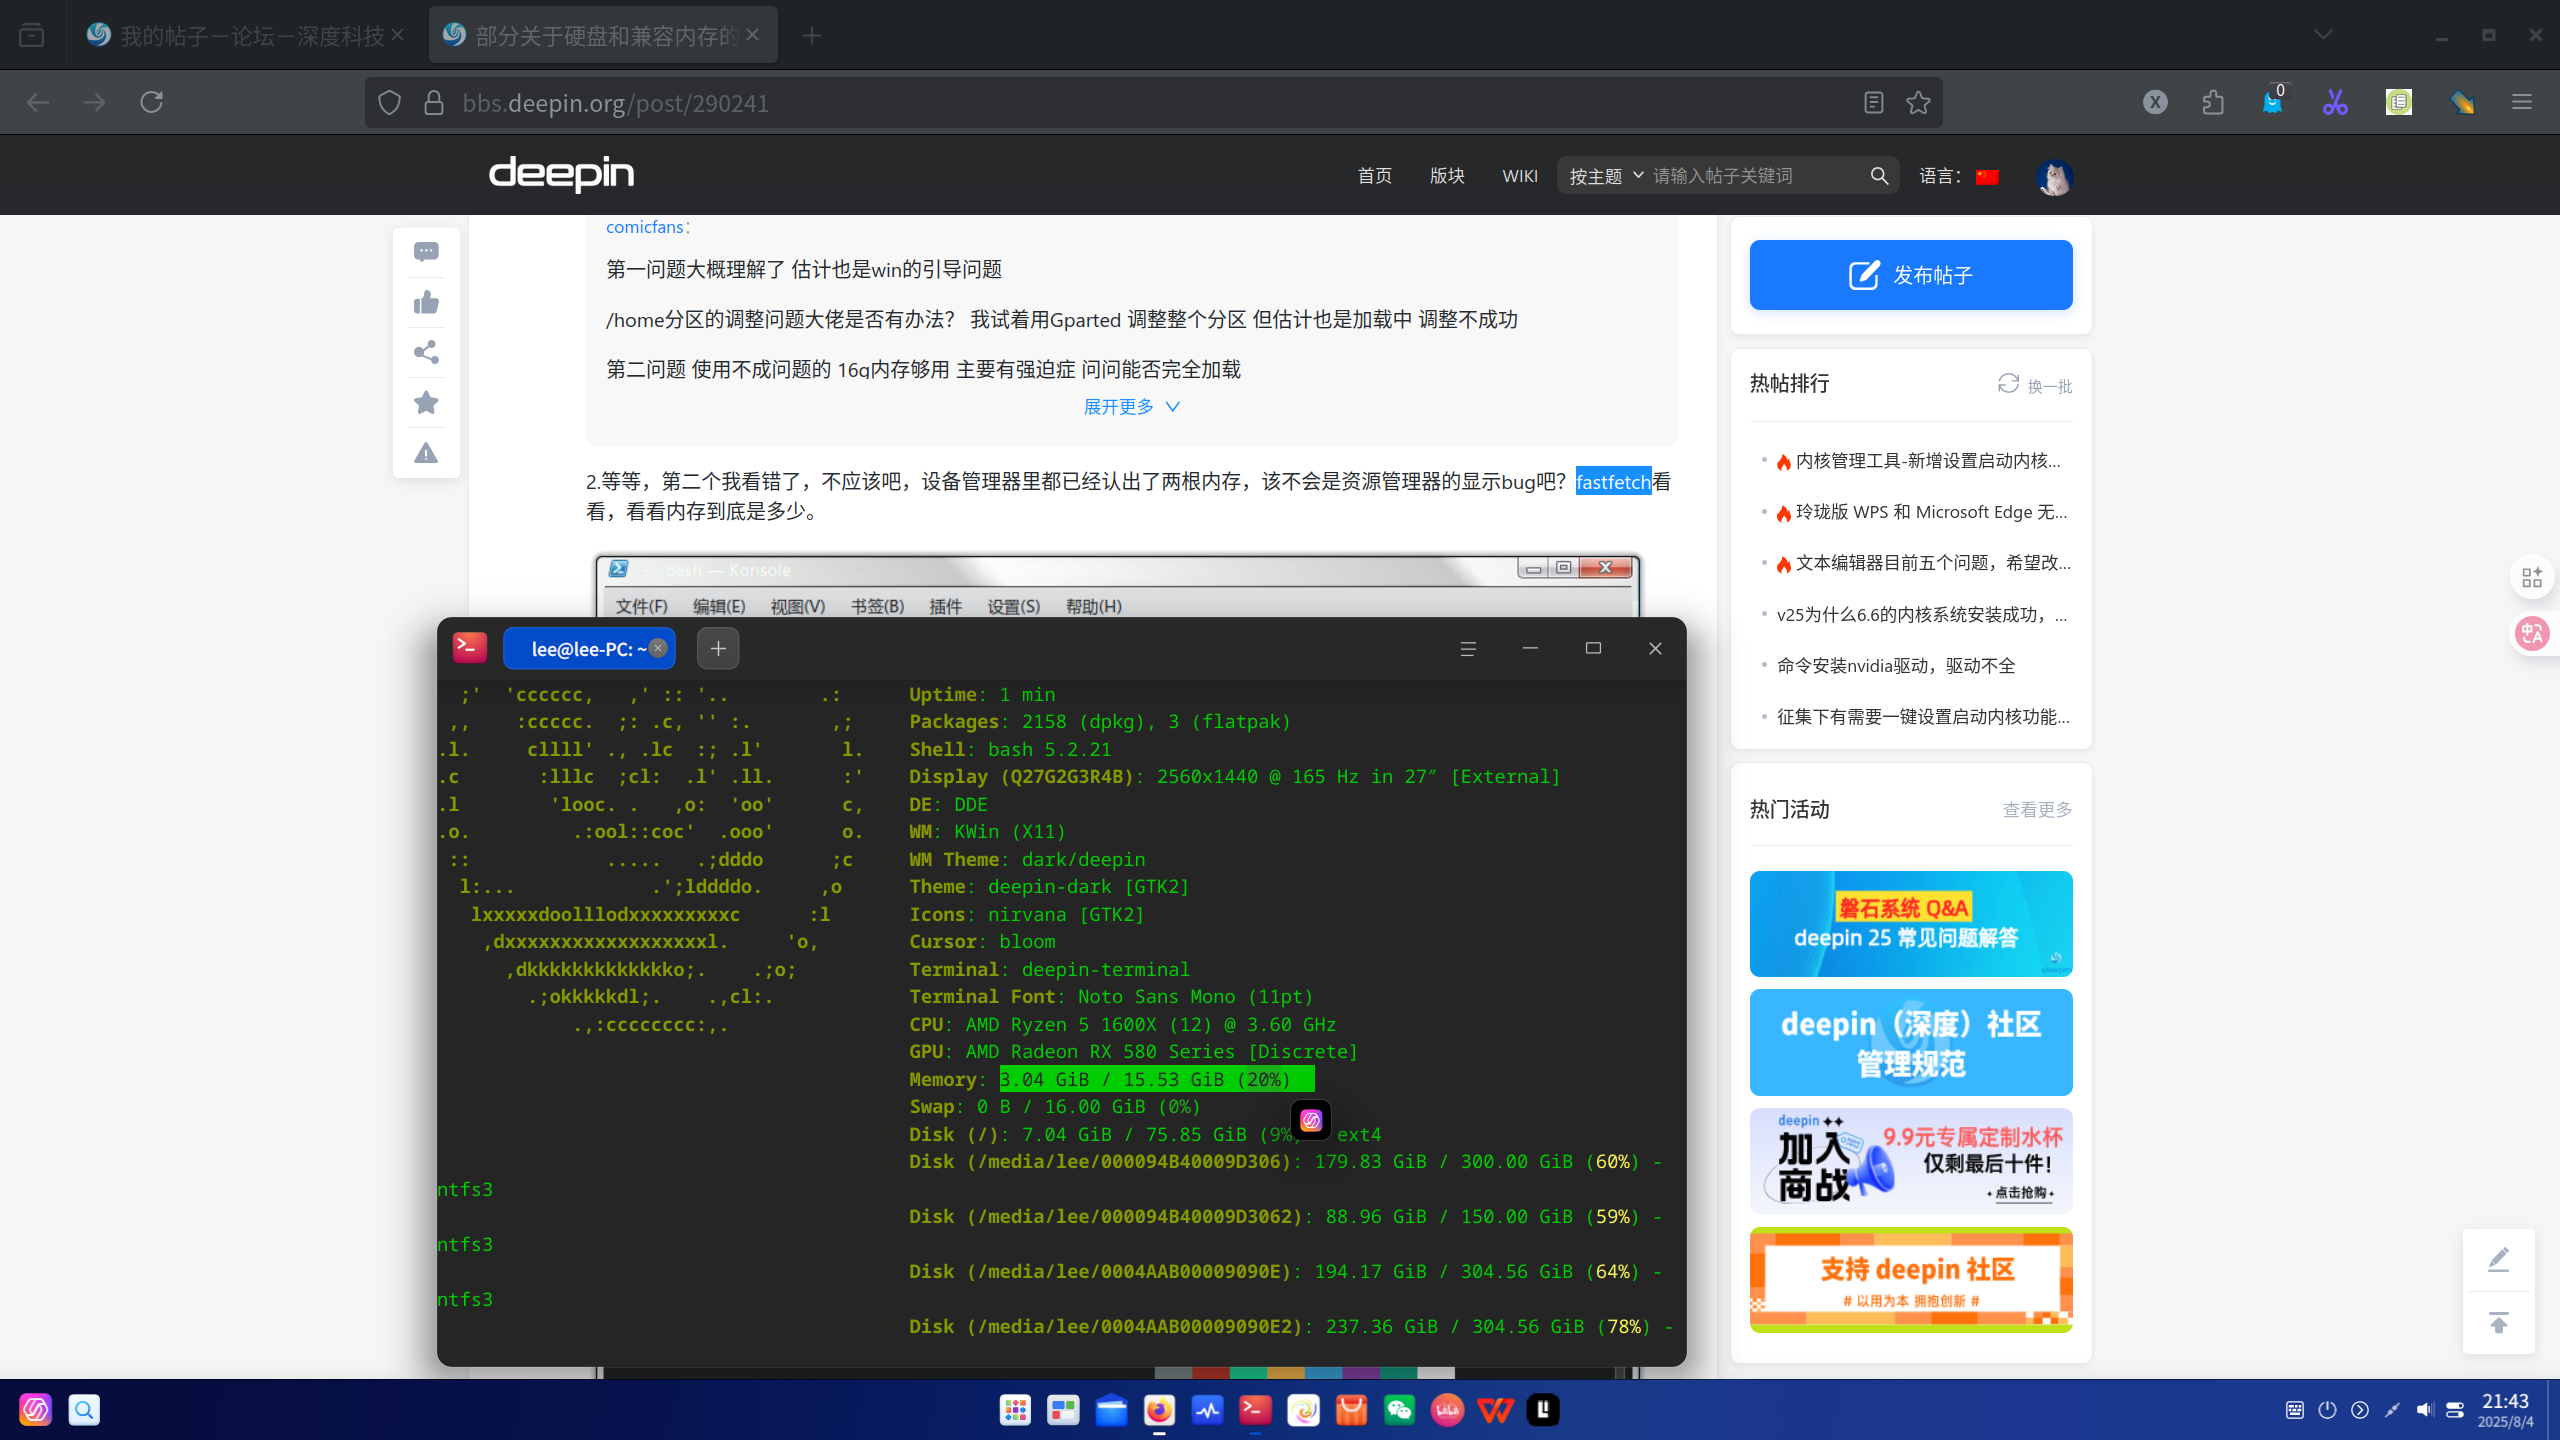Viewport: 2560px width, 1440px height.
Task: Open WeChat from the taskbar
Action: pyautogui.click(x=1399, y=1410)
